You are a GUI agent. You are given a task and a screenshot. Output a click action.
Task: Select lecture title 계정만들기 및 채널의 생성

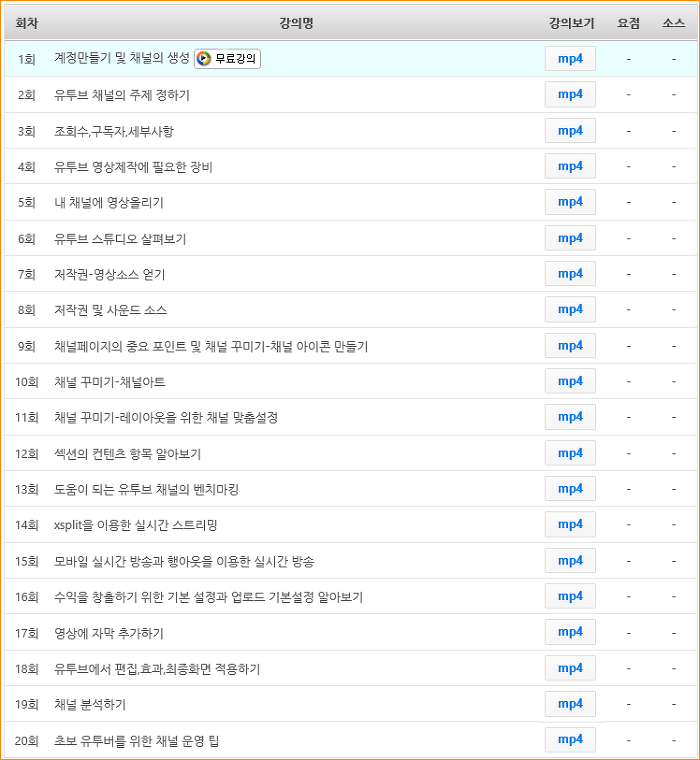122,58
